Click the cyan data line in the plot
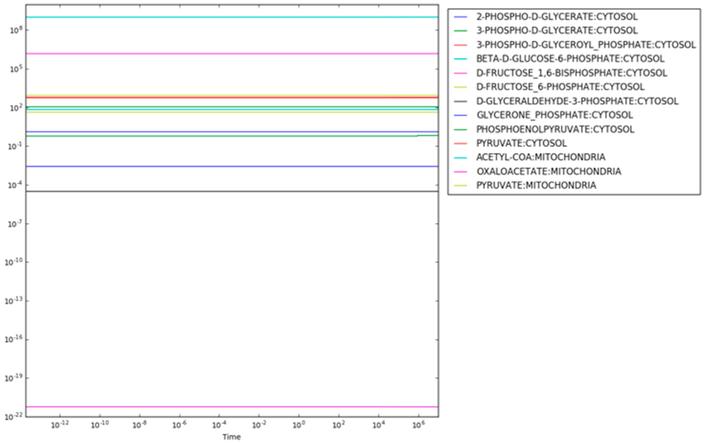705x444 pixels. point(230,17)
